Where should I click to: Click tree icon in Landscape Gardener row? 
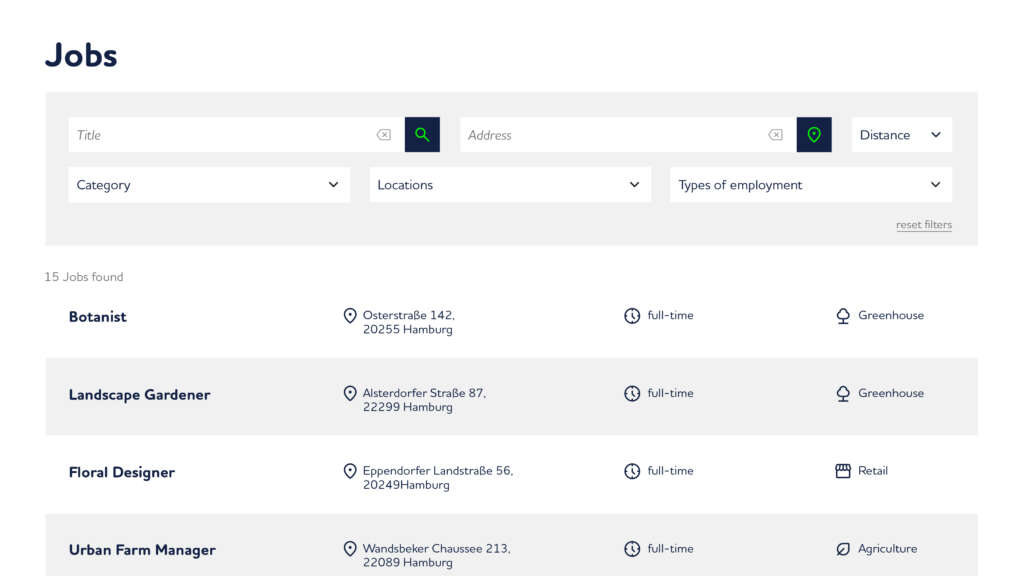[x=843, y=394]
